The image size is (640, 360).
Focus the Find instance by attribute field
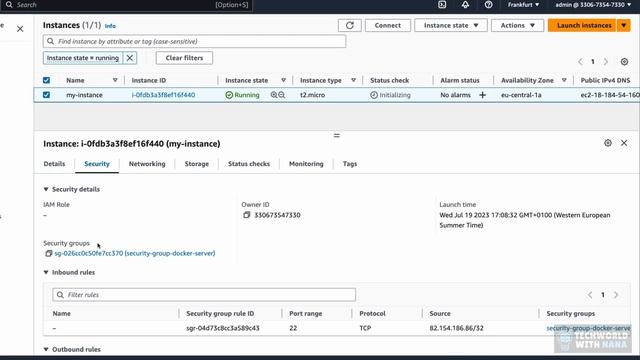pos(194,41)
